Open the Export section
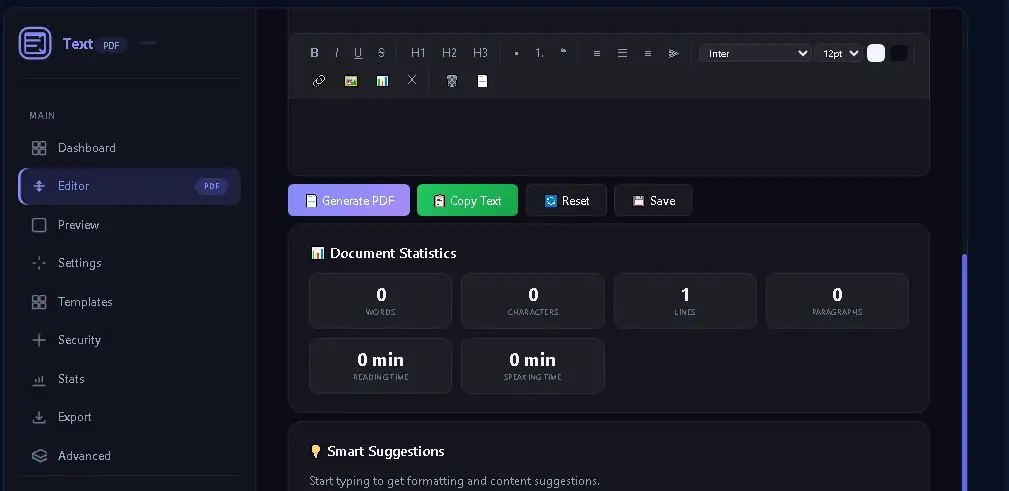The image size is (1009, 491). tap(129, 417)
